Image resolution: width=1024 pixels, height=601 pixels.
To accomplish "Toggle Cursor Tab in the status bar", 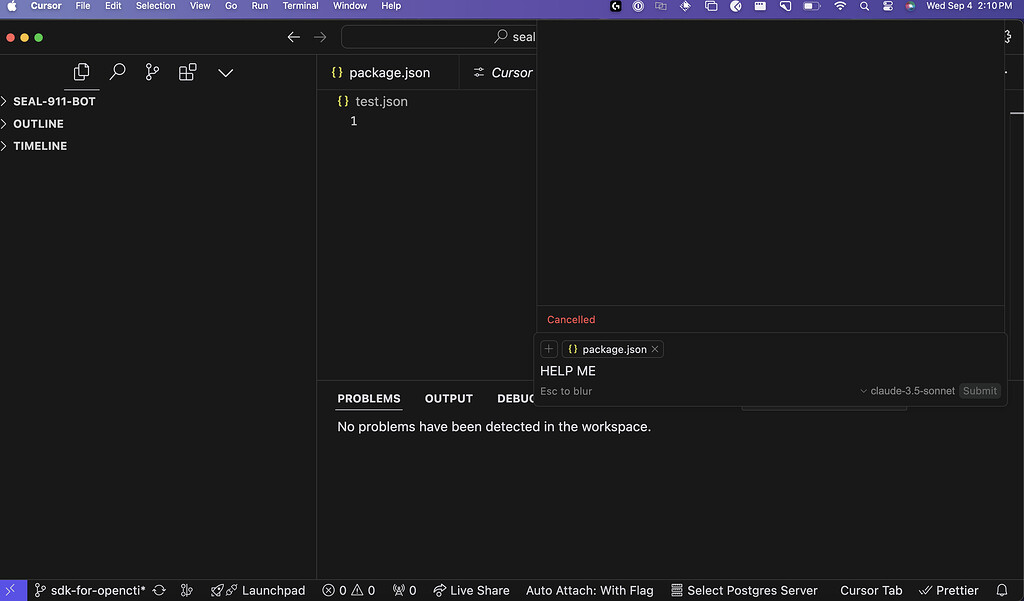I will pos(870,590).
